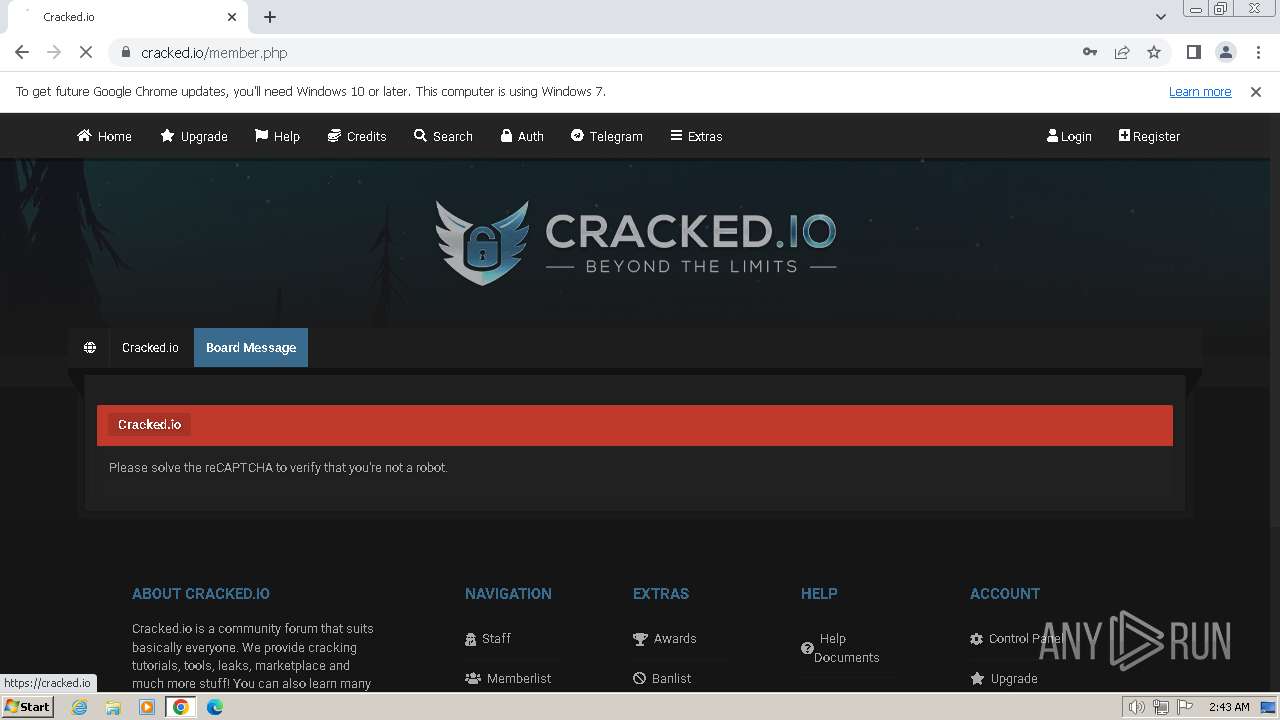
Task: Click the Login link
Action: click(x=1069, y=136)
